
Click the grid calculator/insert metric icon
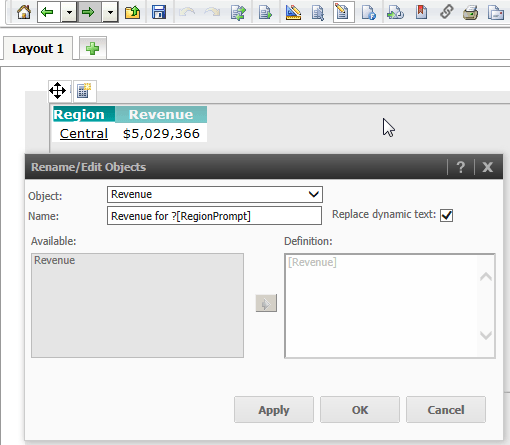pos(84,91)
